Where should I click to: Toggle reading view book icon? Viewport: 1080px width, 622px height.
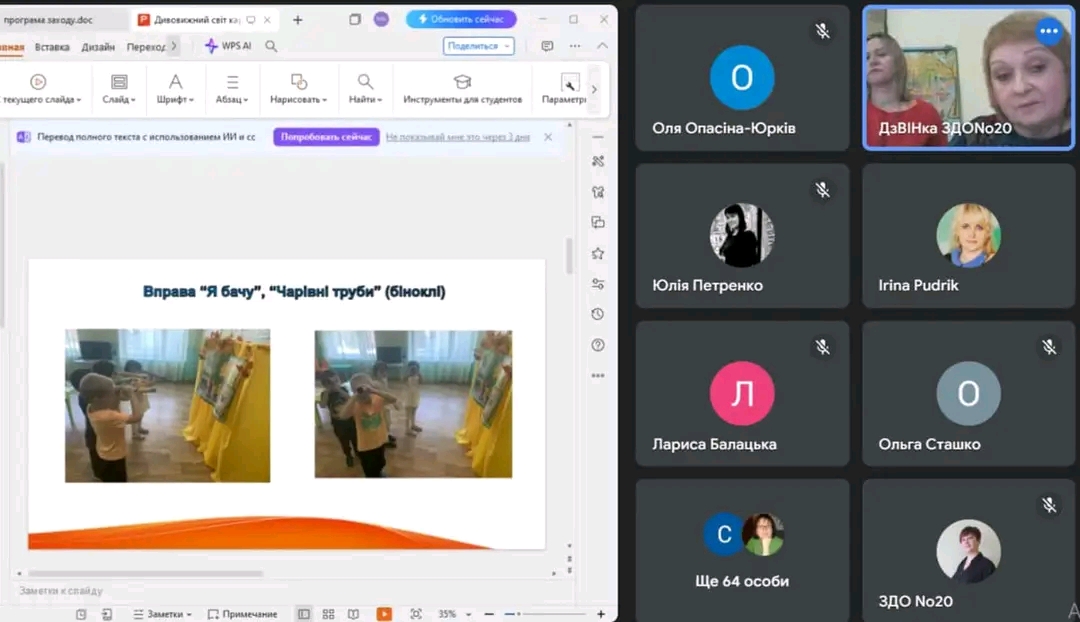pyautogui.click(x=353, y=614)
